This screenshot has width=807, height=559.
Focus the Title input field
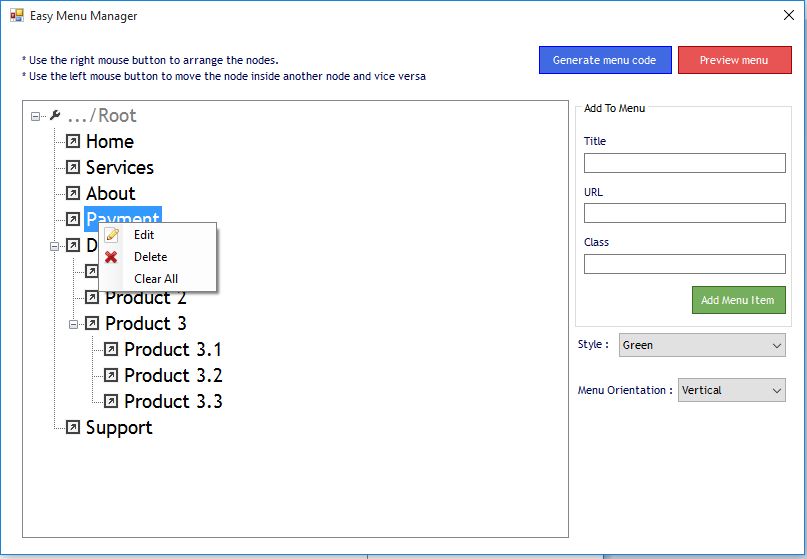pos(684,163)
